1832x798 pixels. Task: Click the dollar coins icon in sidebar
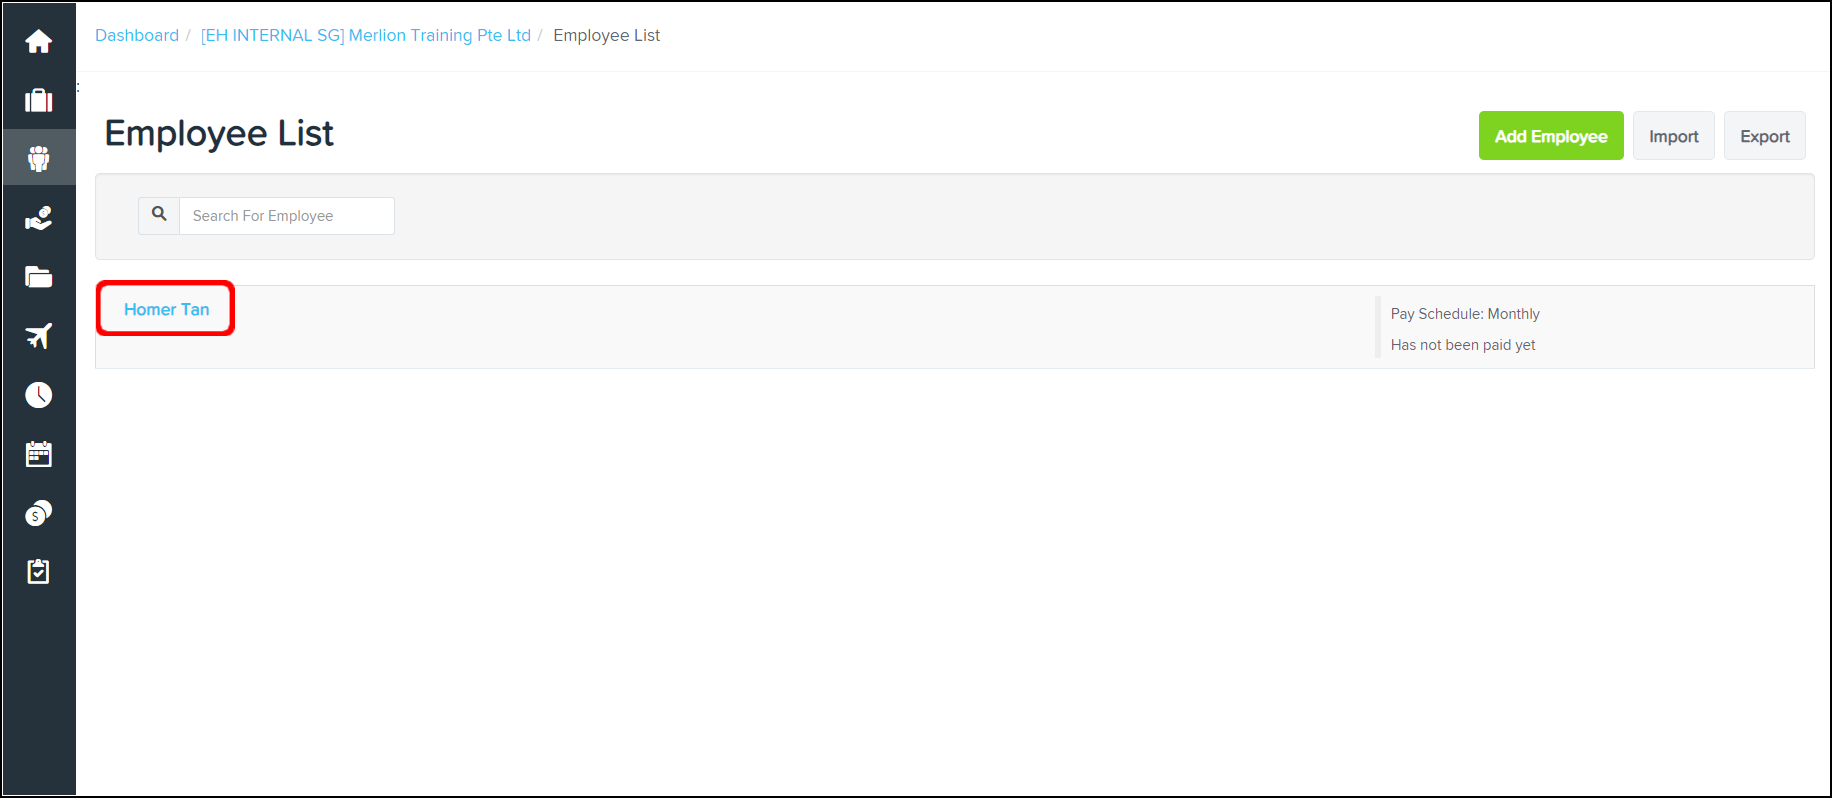[x=39, y=513]
